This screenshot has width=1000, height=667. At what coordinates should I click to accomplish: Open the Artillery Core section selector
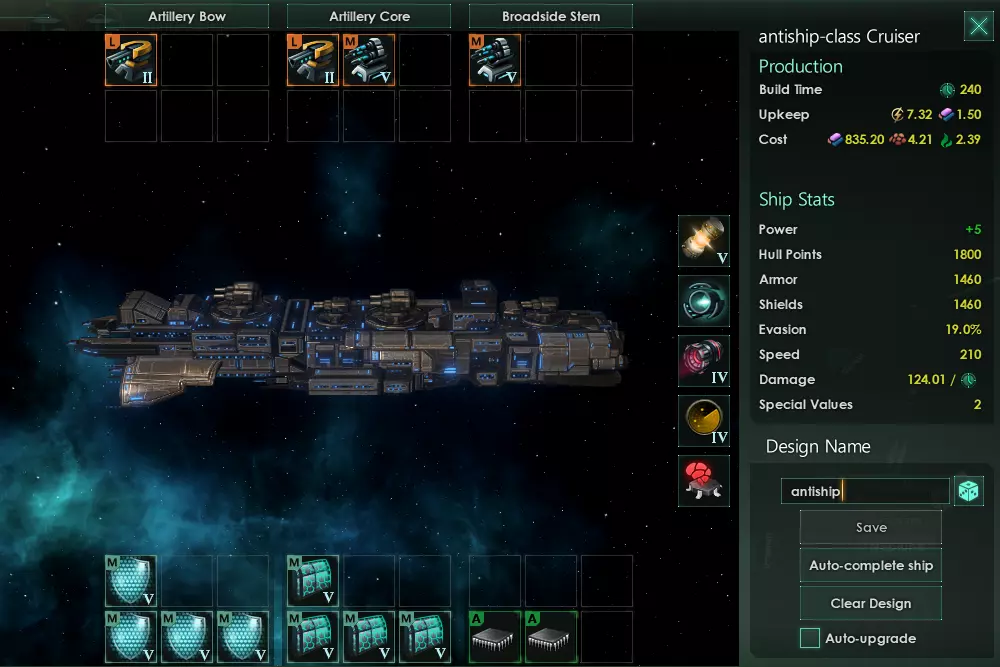pos(369,17)
